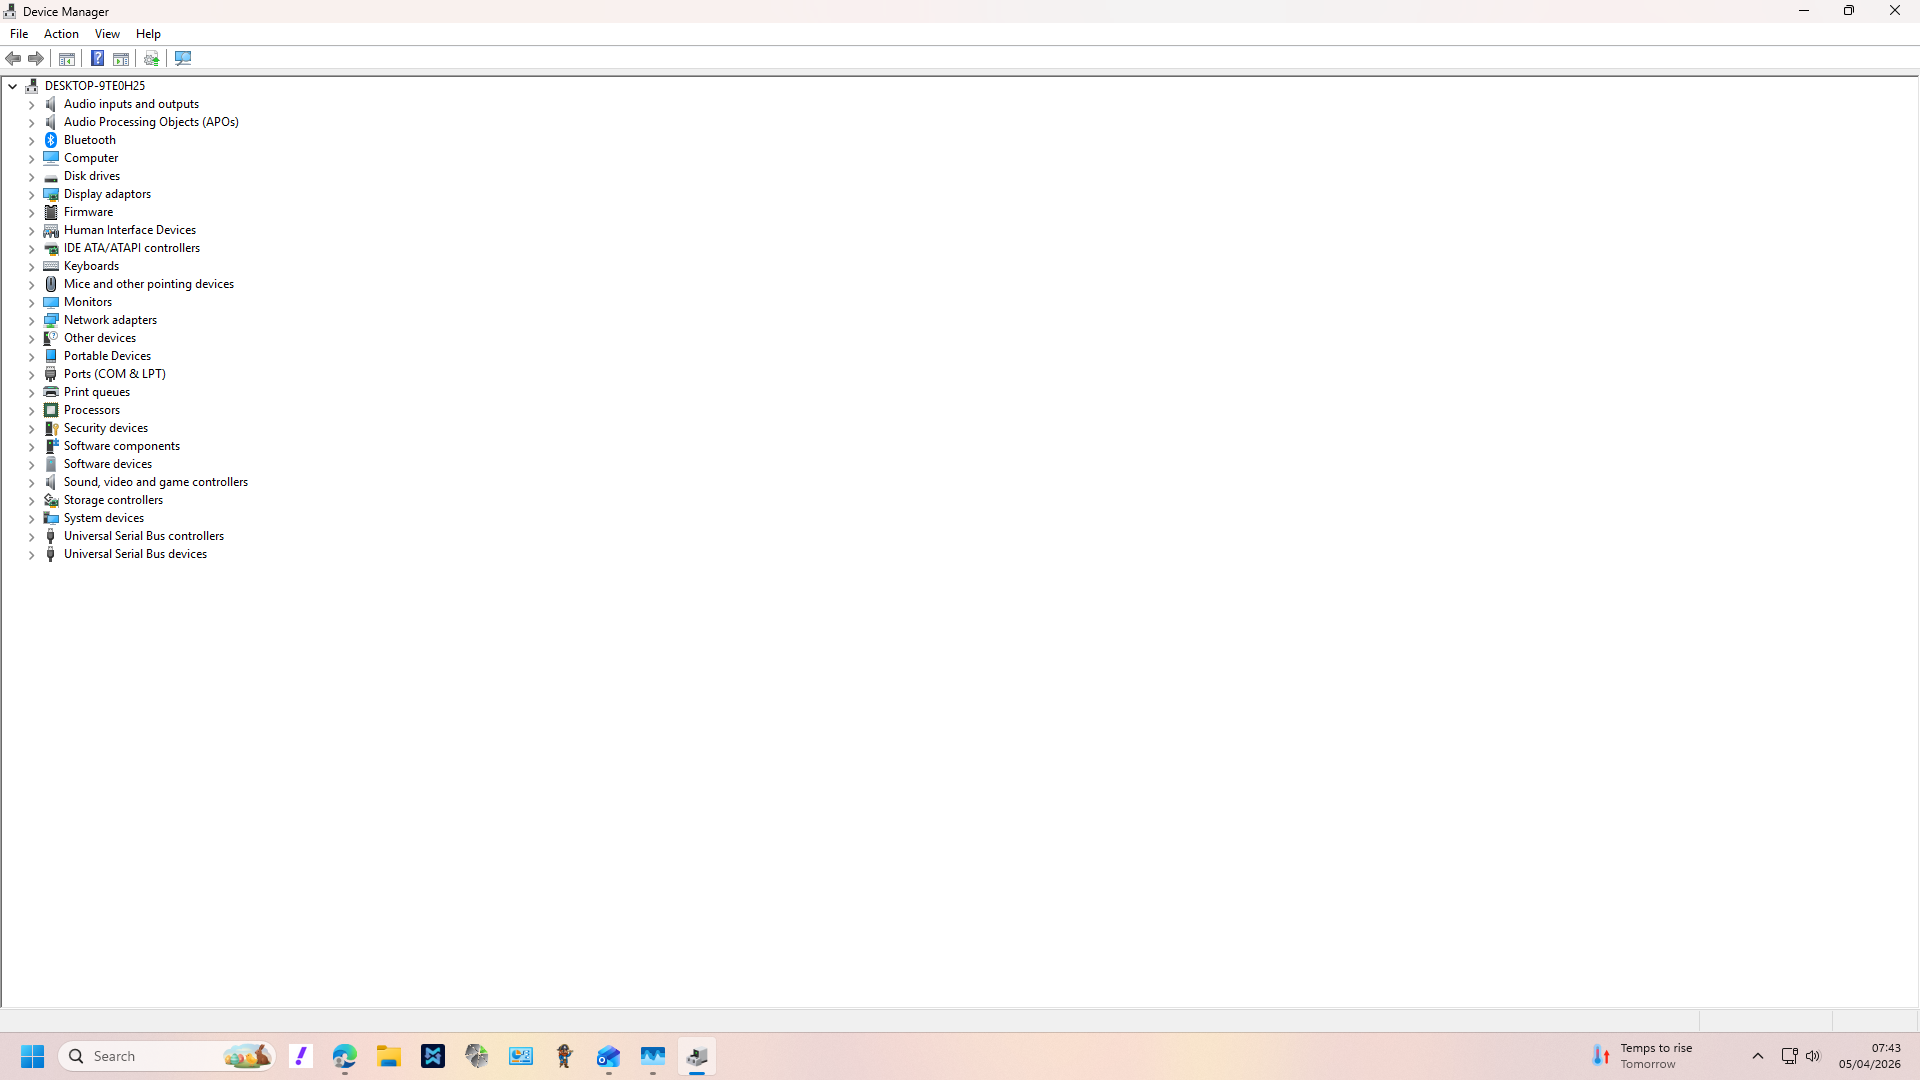Click the system tray volume icon
The image size is (1920, 1080).
[x=1813, y=1056]
